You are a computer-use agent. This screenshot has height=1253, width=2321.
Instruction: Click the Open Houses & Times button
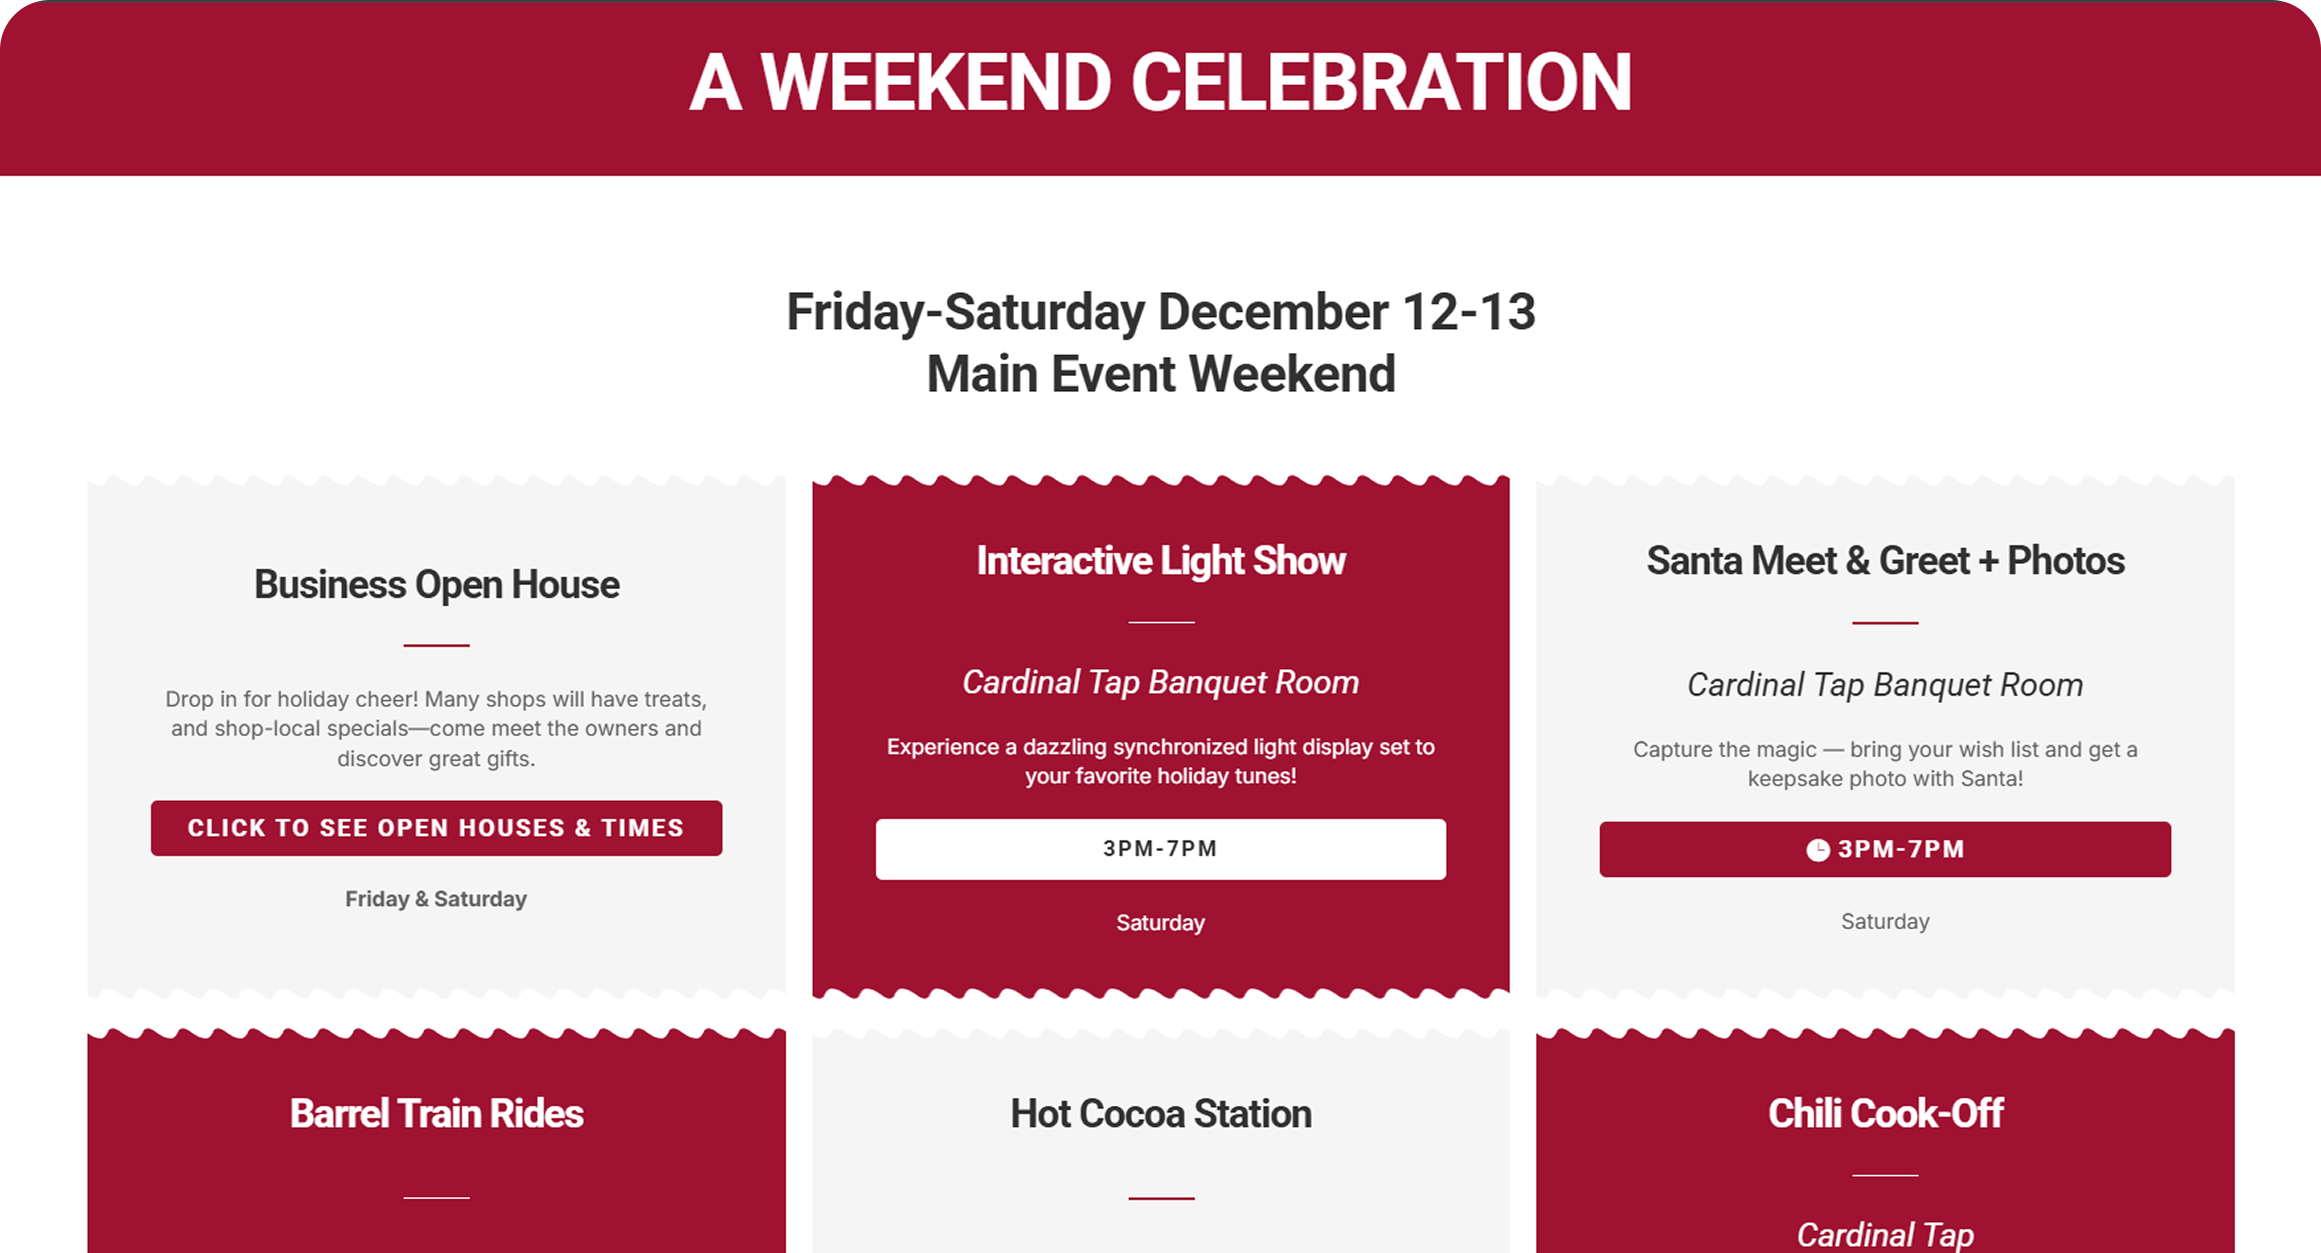point(436,828)
